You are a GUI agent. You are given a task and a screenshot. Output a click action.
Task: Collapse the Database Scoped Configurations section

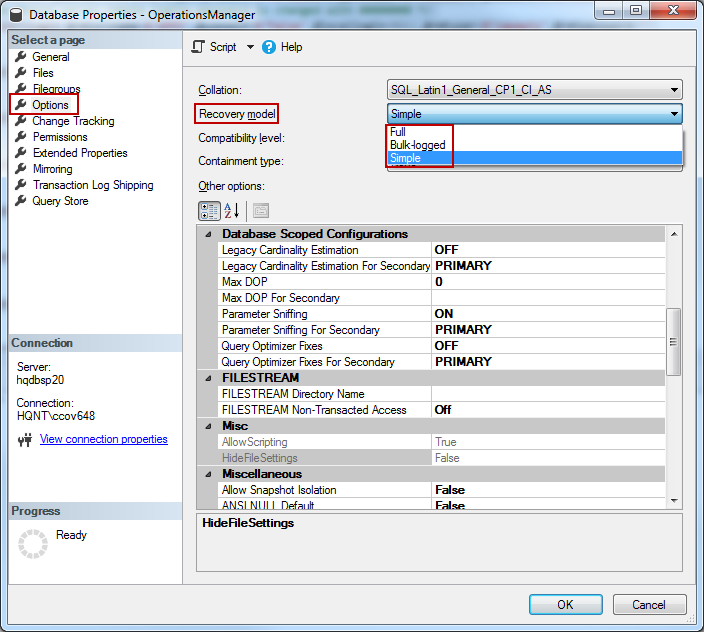tap(209, 234)
